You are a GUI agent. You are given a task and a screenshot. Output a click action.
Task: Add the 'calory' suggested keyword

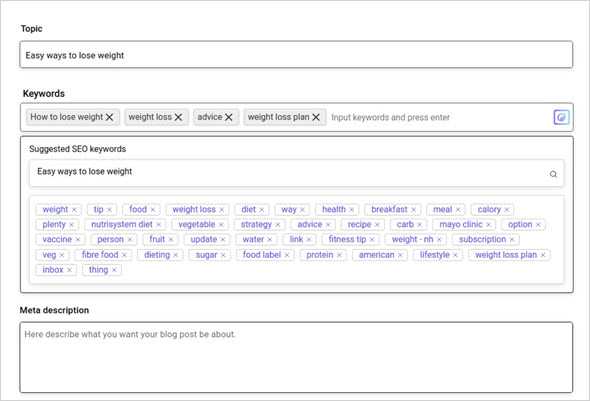pos(489,210)
